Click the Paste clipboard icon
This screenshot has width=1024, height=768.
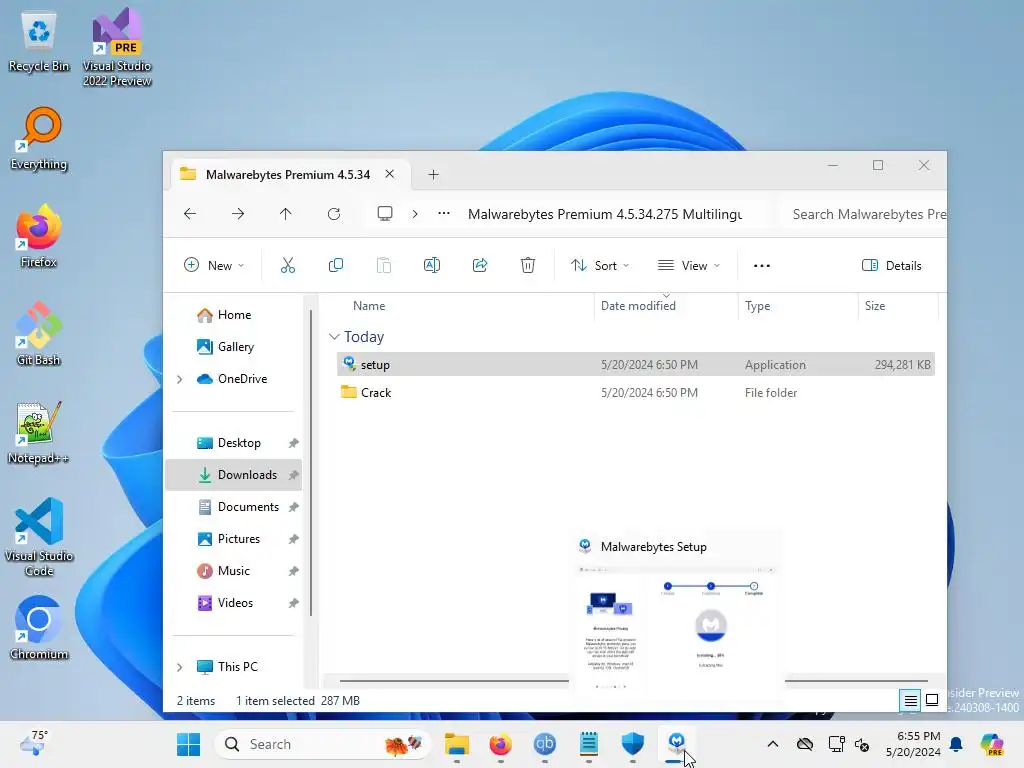384,265
